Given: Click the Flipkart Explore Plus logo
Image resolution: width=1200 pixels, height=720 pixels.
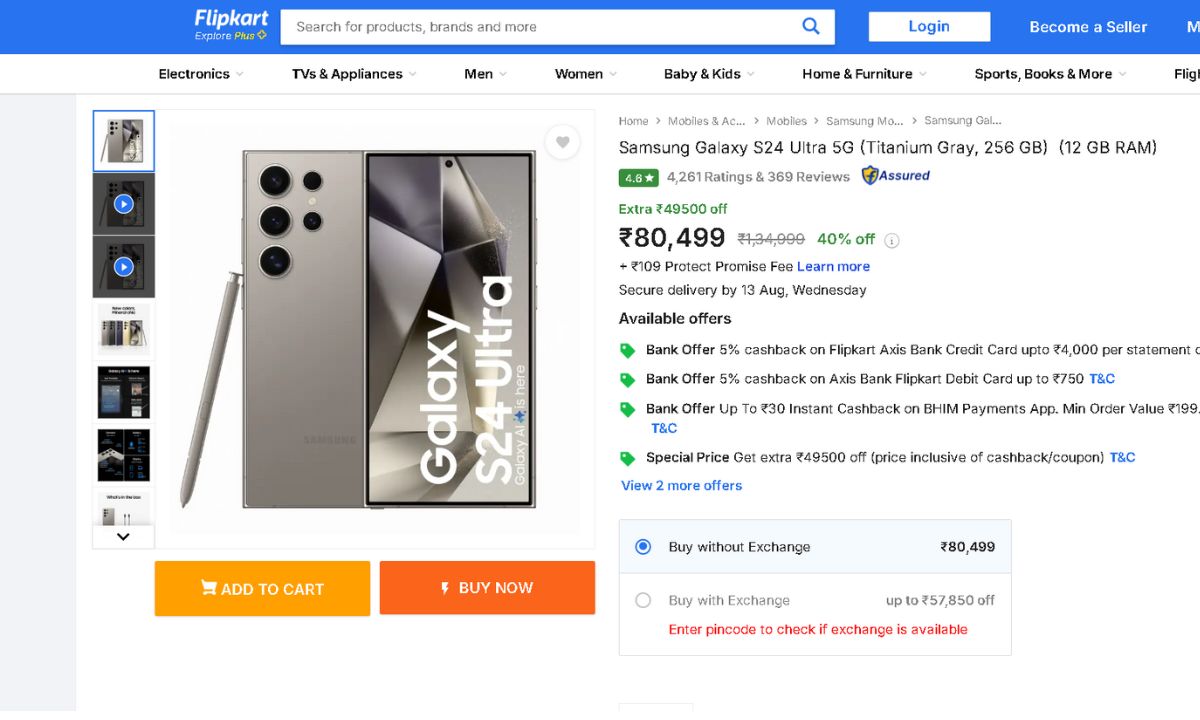Looking at the screenshot, I should (231, 25).
